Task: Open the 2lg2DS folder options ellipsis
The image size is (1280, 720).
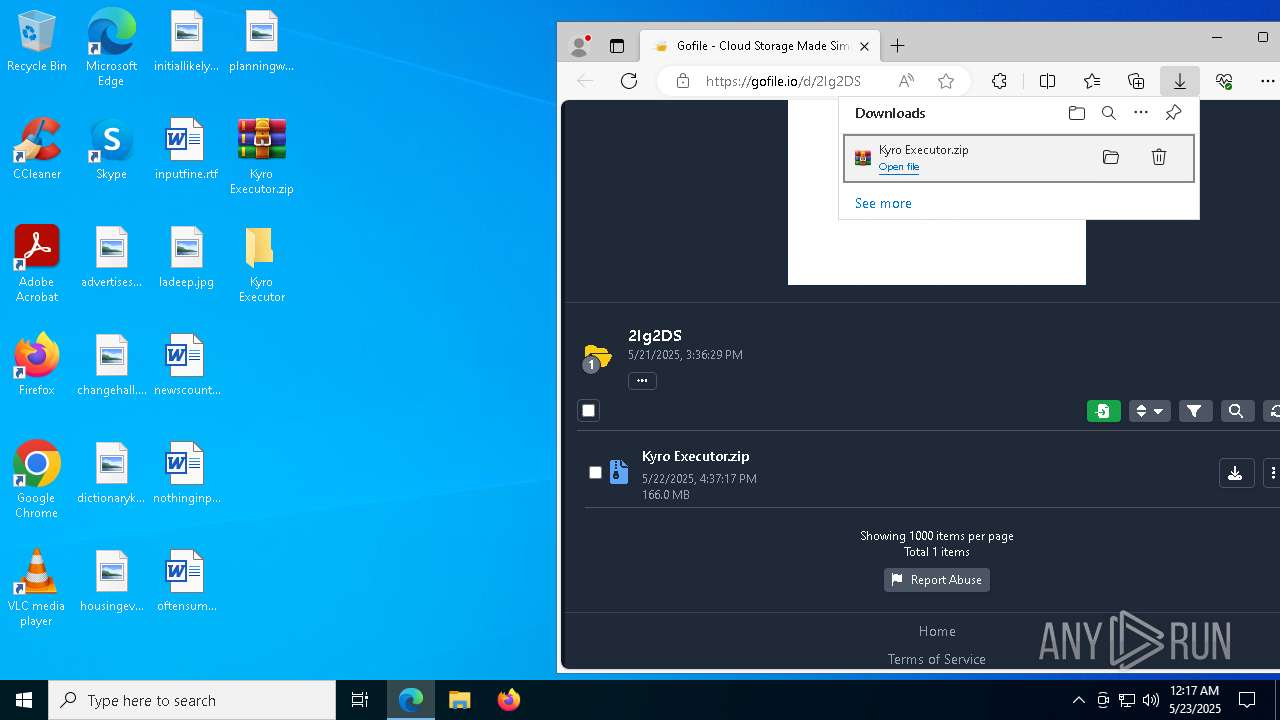Action: (x=642, y=380)
